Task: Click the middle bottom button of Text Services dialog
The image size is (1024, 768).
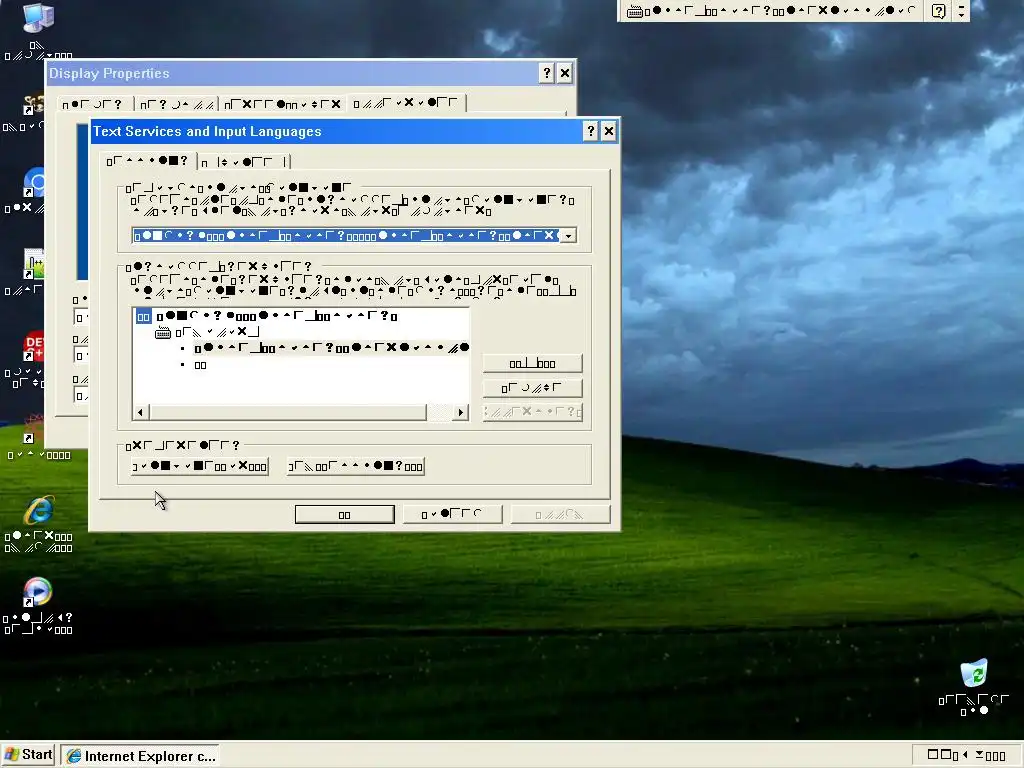Action: point(452,515)
